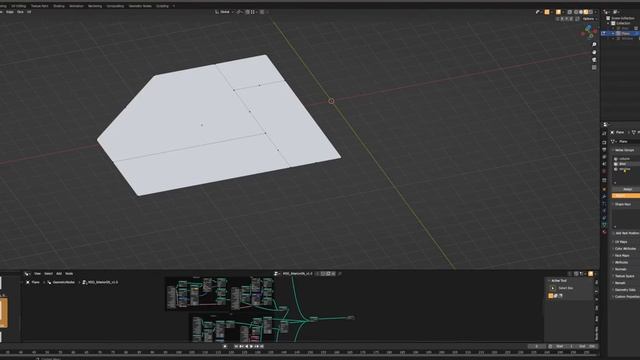This screenshot has width=640, height=360.
Task: Jump to next keyframe
Action: pyautogui.click(x=256, y=347)
